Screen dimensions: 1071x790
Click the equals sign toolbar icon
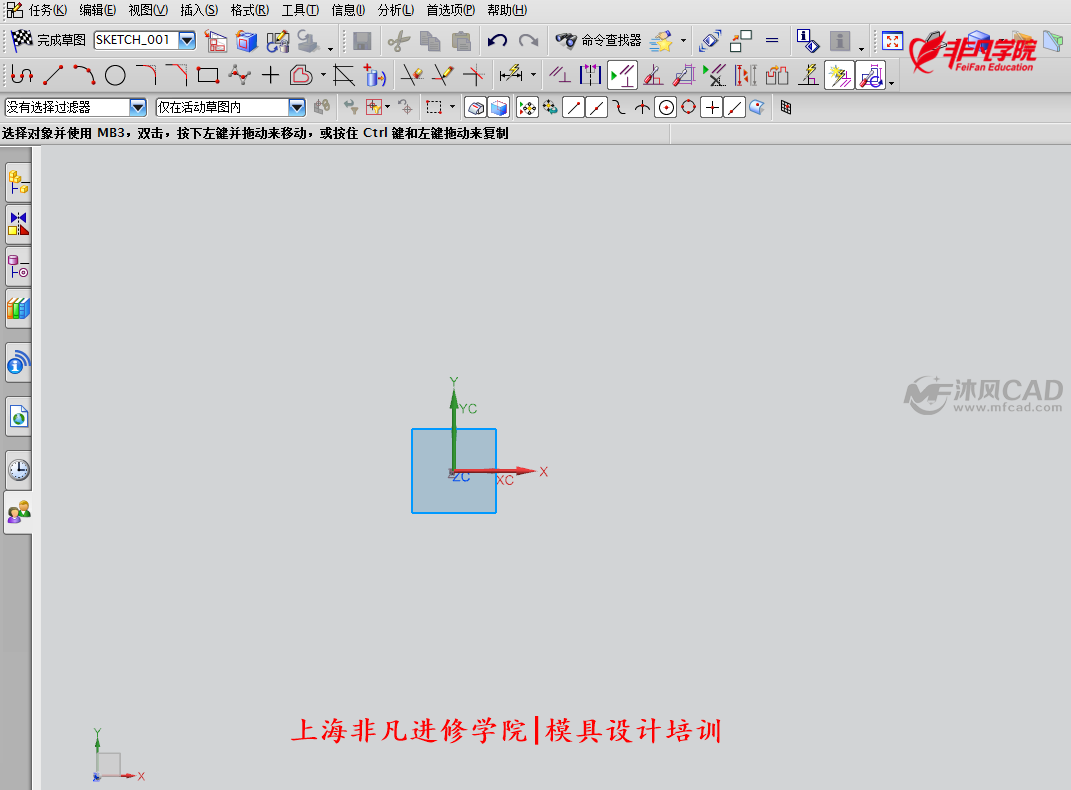772,41
